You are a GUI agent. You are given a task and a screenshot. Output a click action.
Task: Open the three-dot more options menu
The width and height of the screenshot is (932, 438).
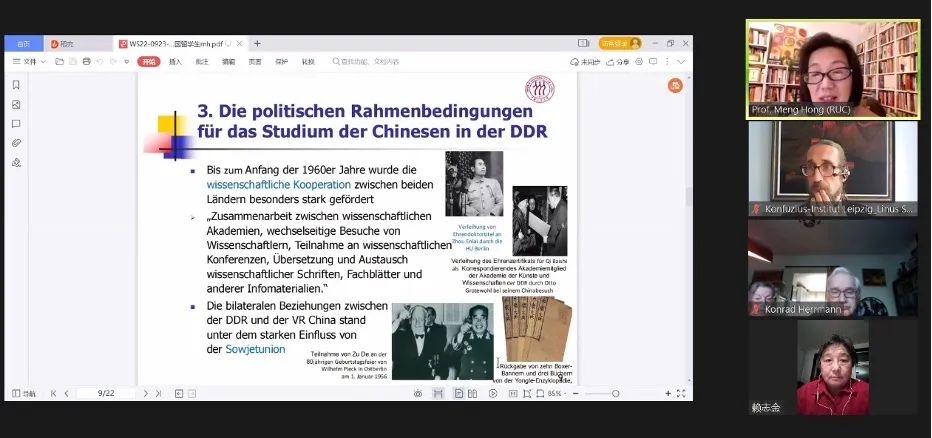click(x=667, y=61)
